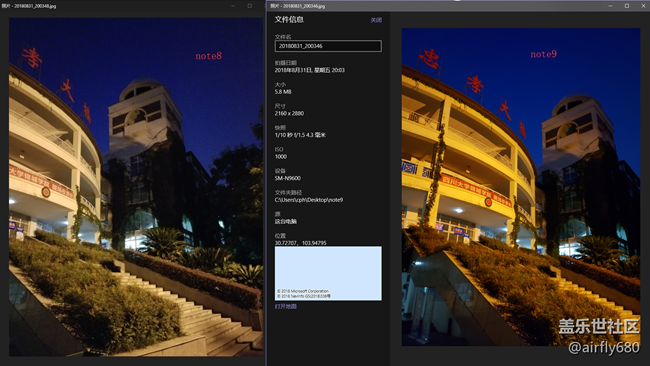Viewport: 650px width, 366px height.
Task: Click the Microsoft Corporation copyright in map
Action: pos(303,291)
